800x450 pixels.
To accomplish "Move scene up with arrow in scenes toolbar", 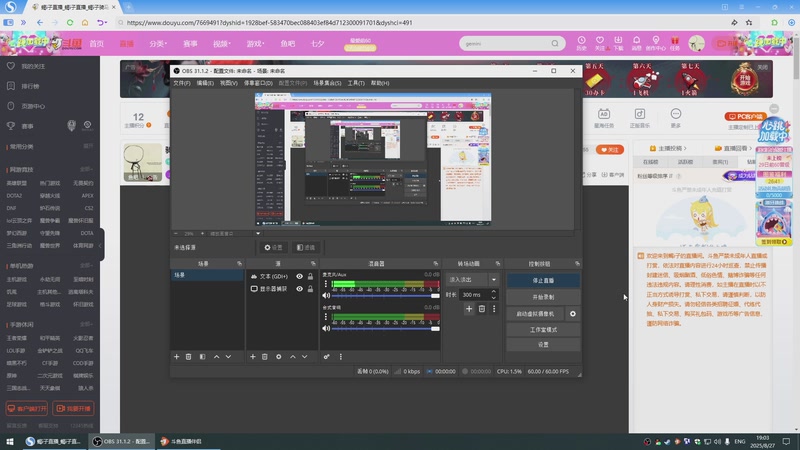I will (216, 357).
